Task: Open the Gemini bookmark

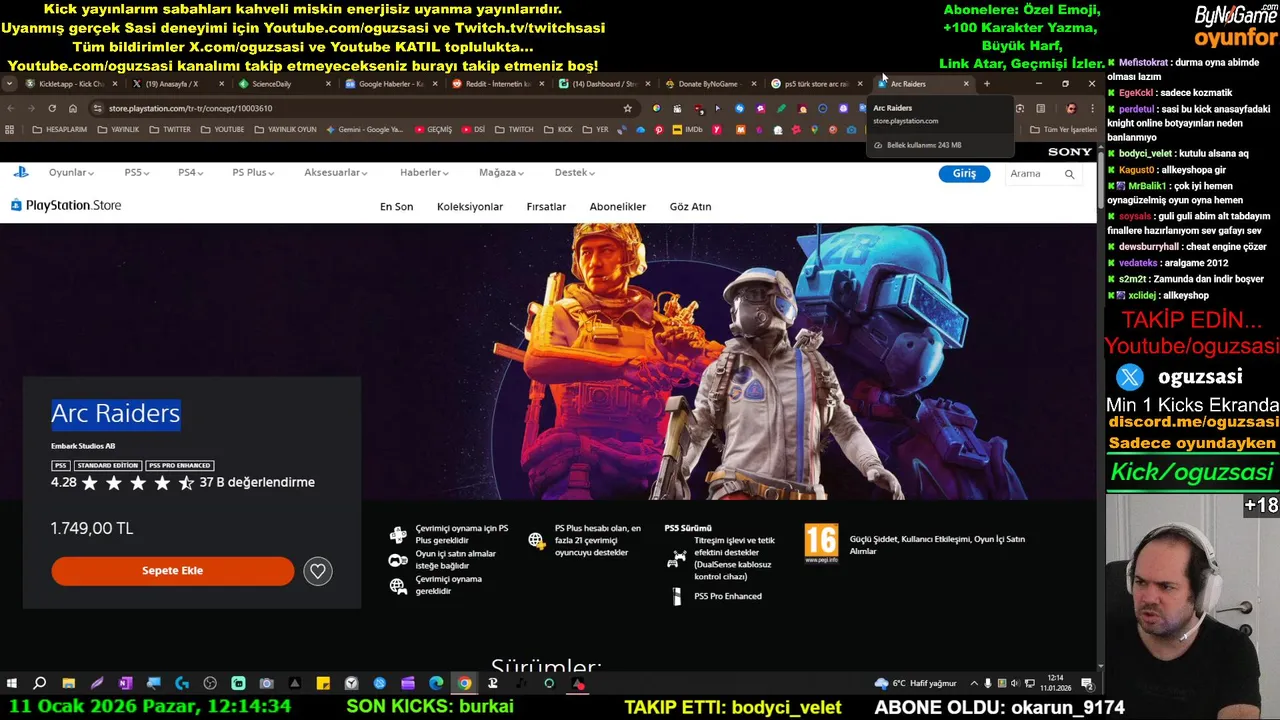Action: click(364, 129)
